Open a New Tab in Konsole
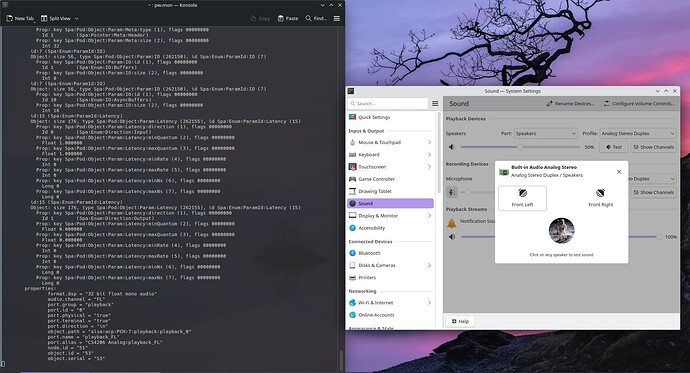Screen dimensions: 690x373 [x=20, y=18]
